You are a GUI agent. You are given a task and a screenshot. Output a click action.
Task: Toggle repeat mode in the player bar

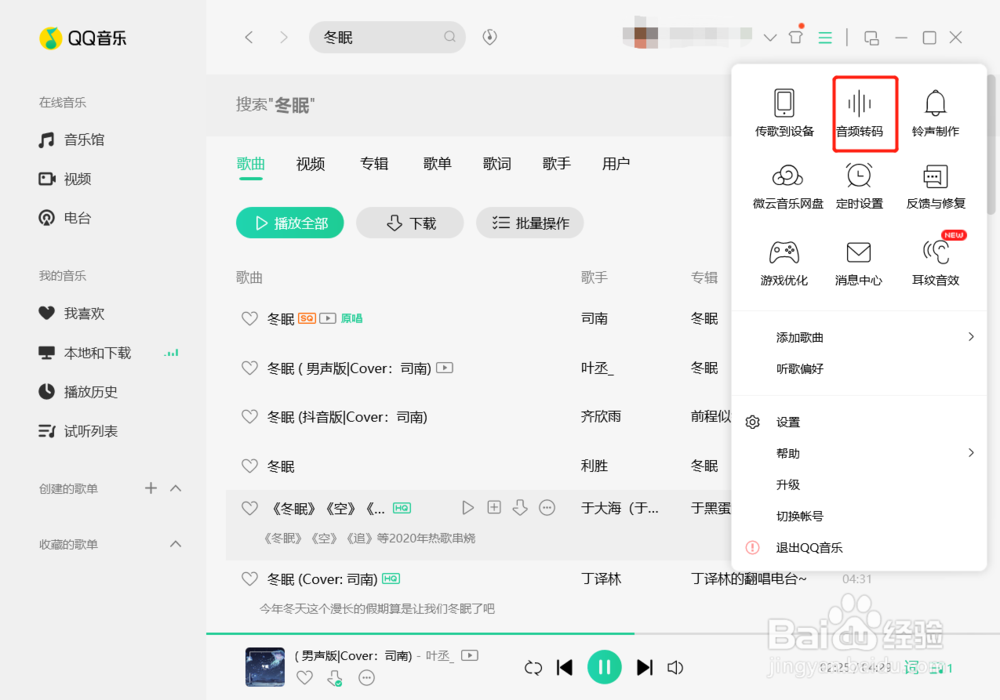[x=534, y=667]
